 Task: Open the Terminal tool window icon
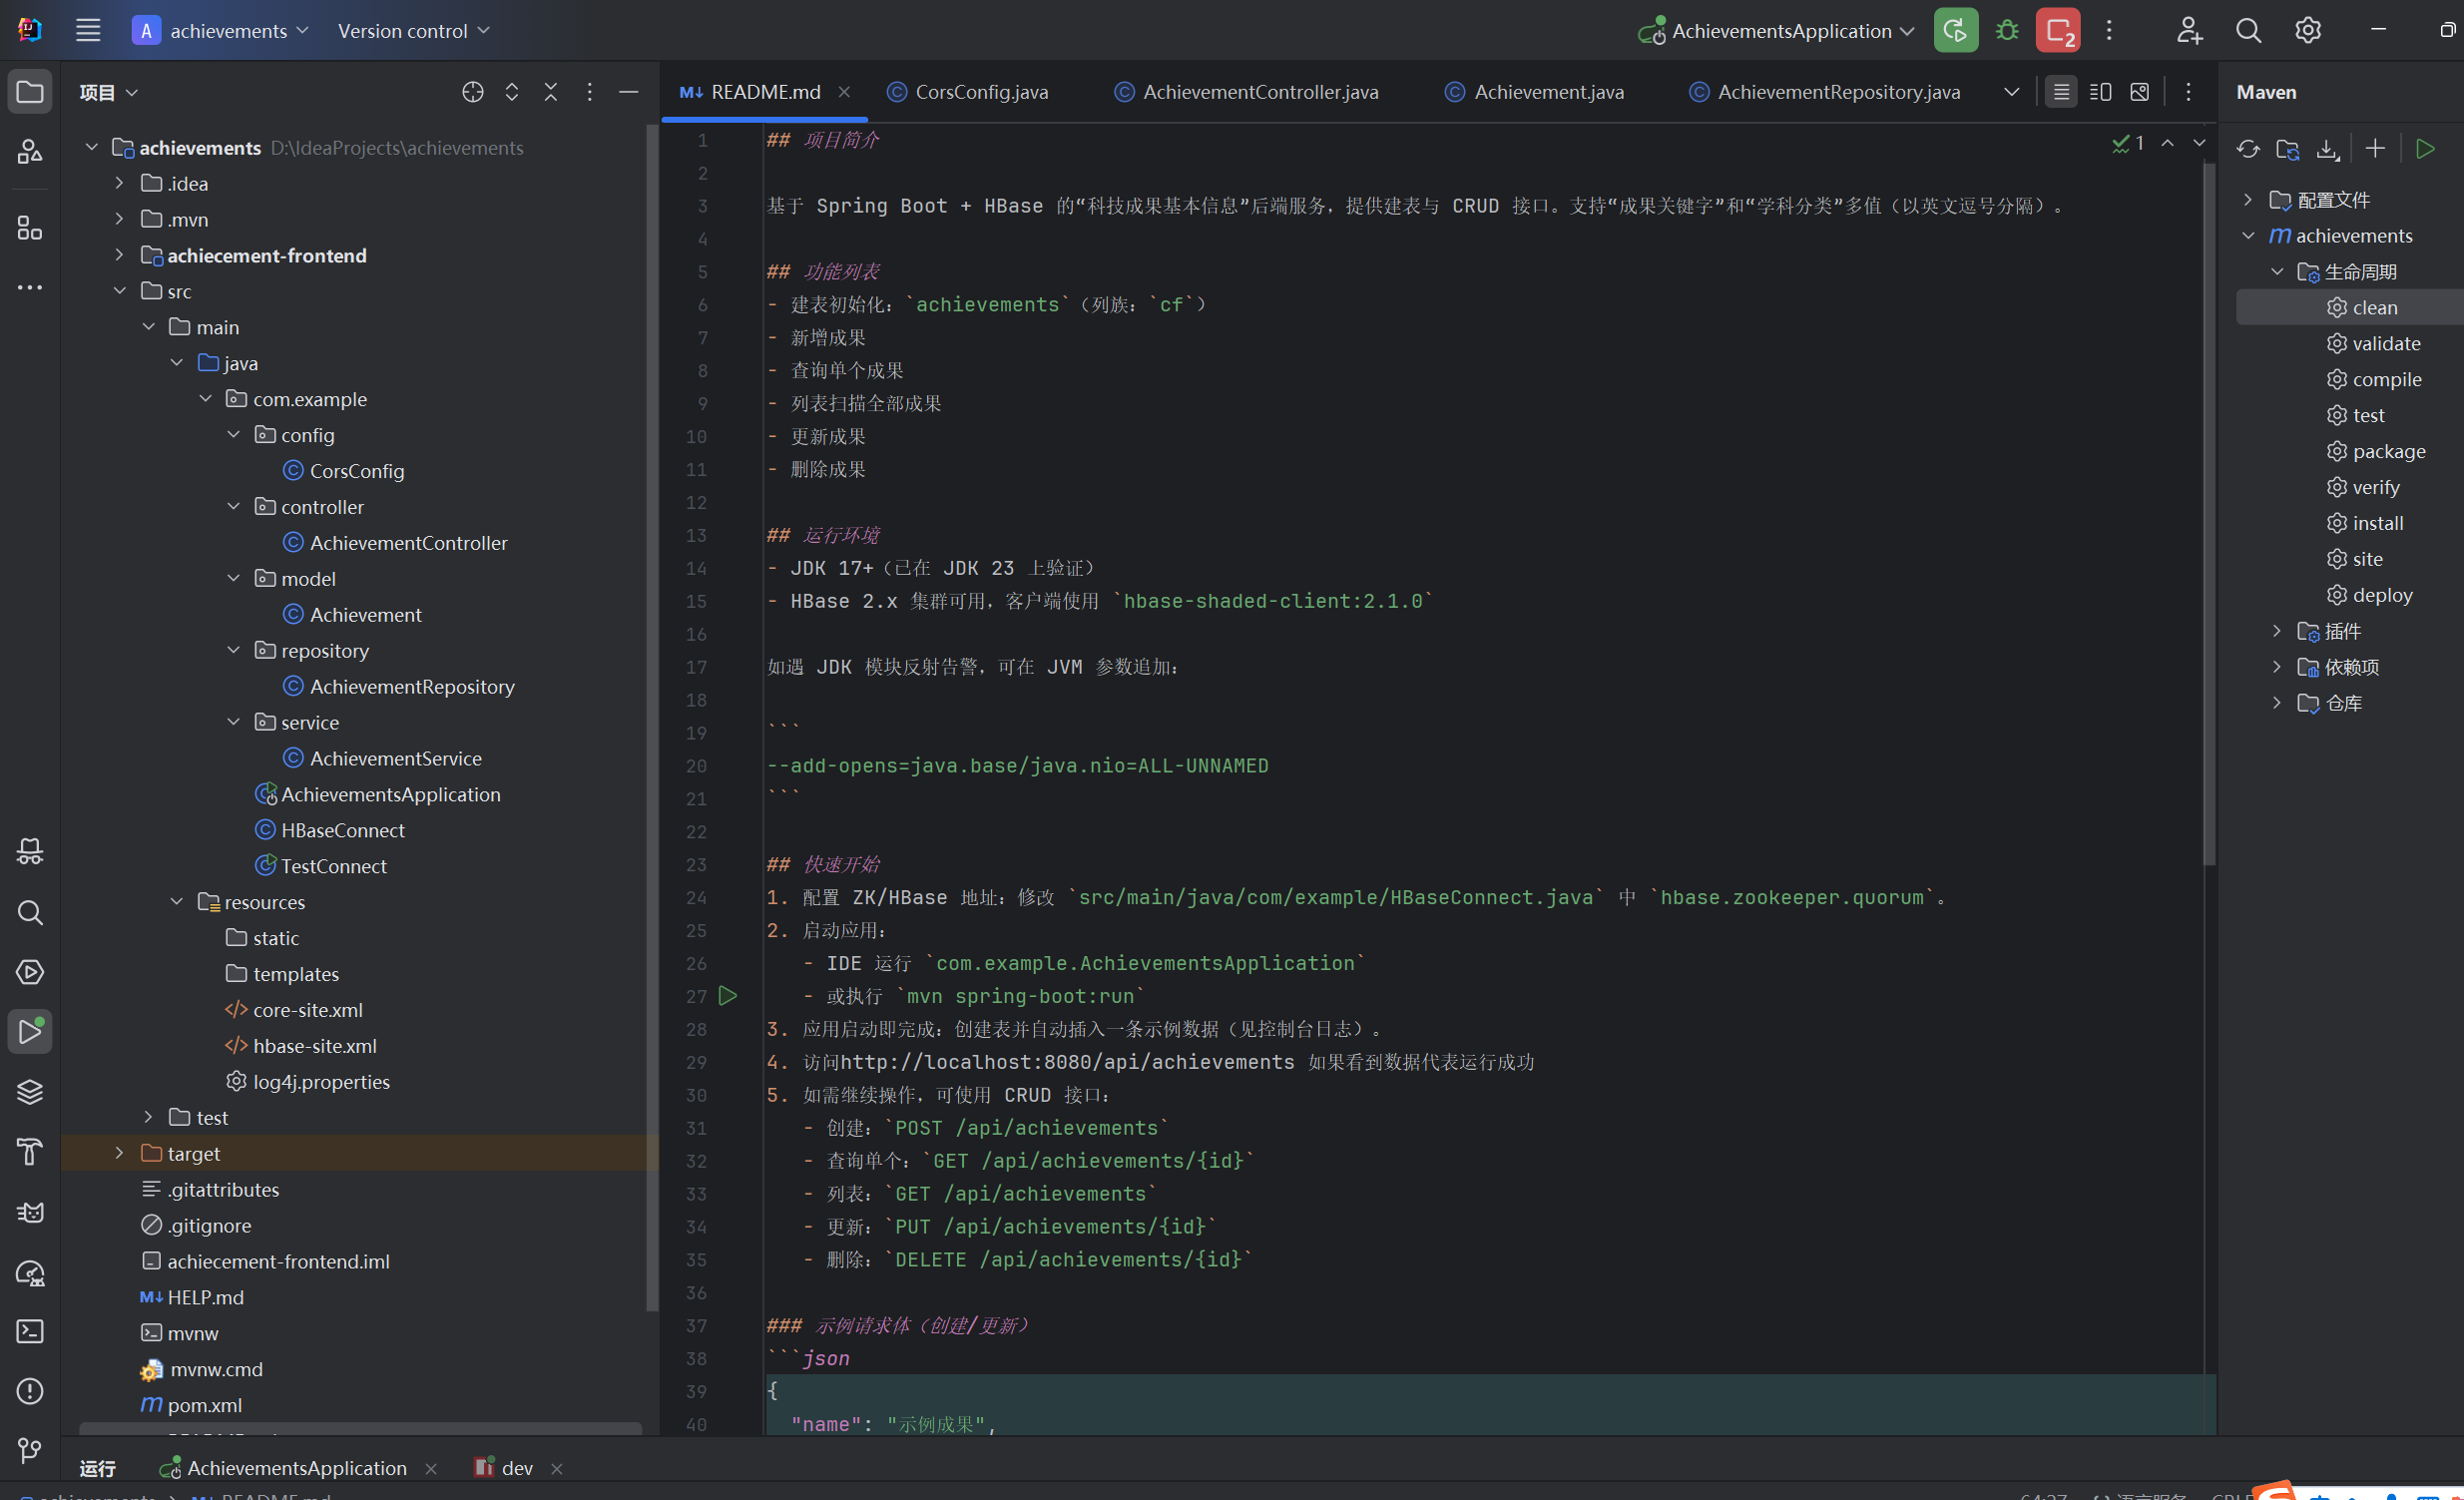(30, 1331)
